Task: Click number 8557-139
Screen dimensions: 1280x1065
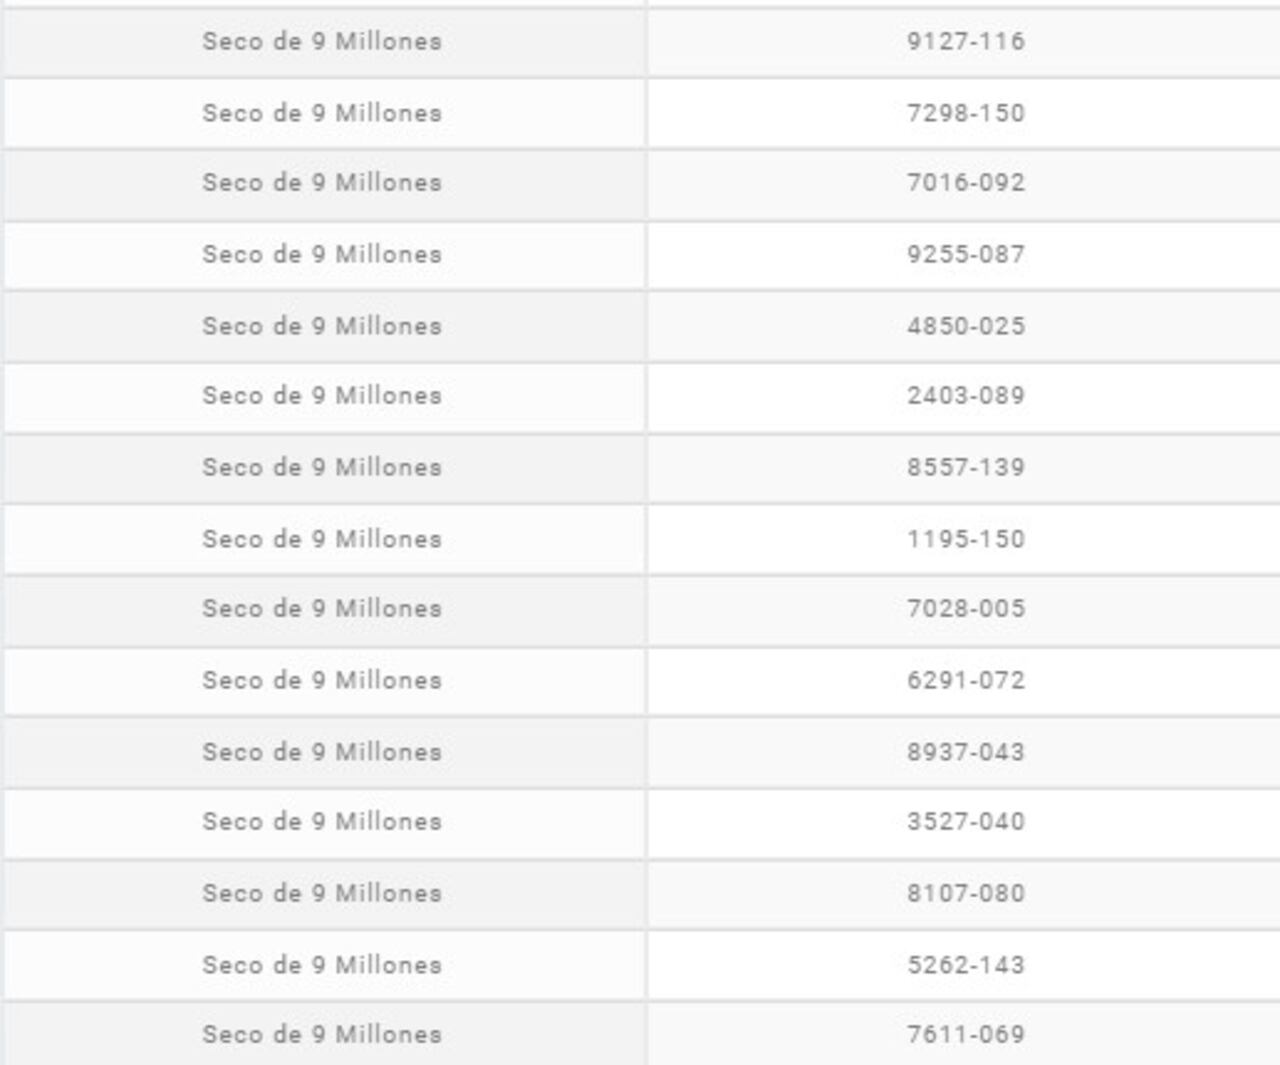Action: coord(965,468)
